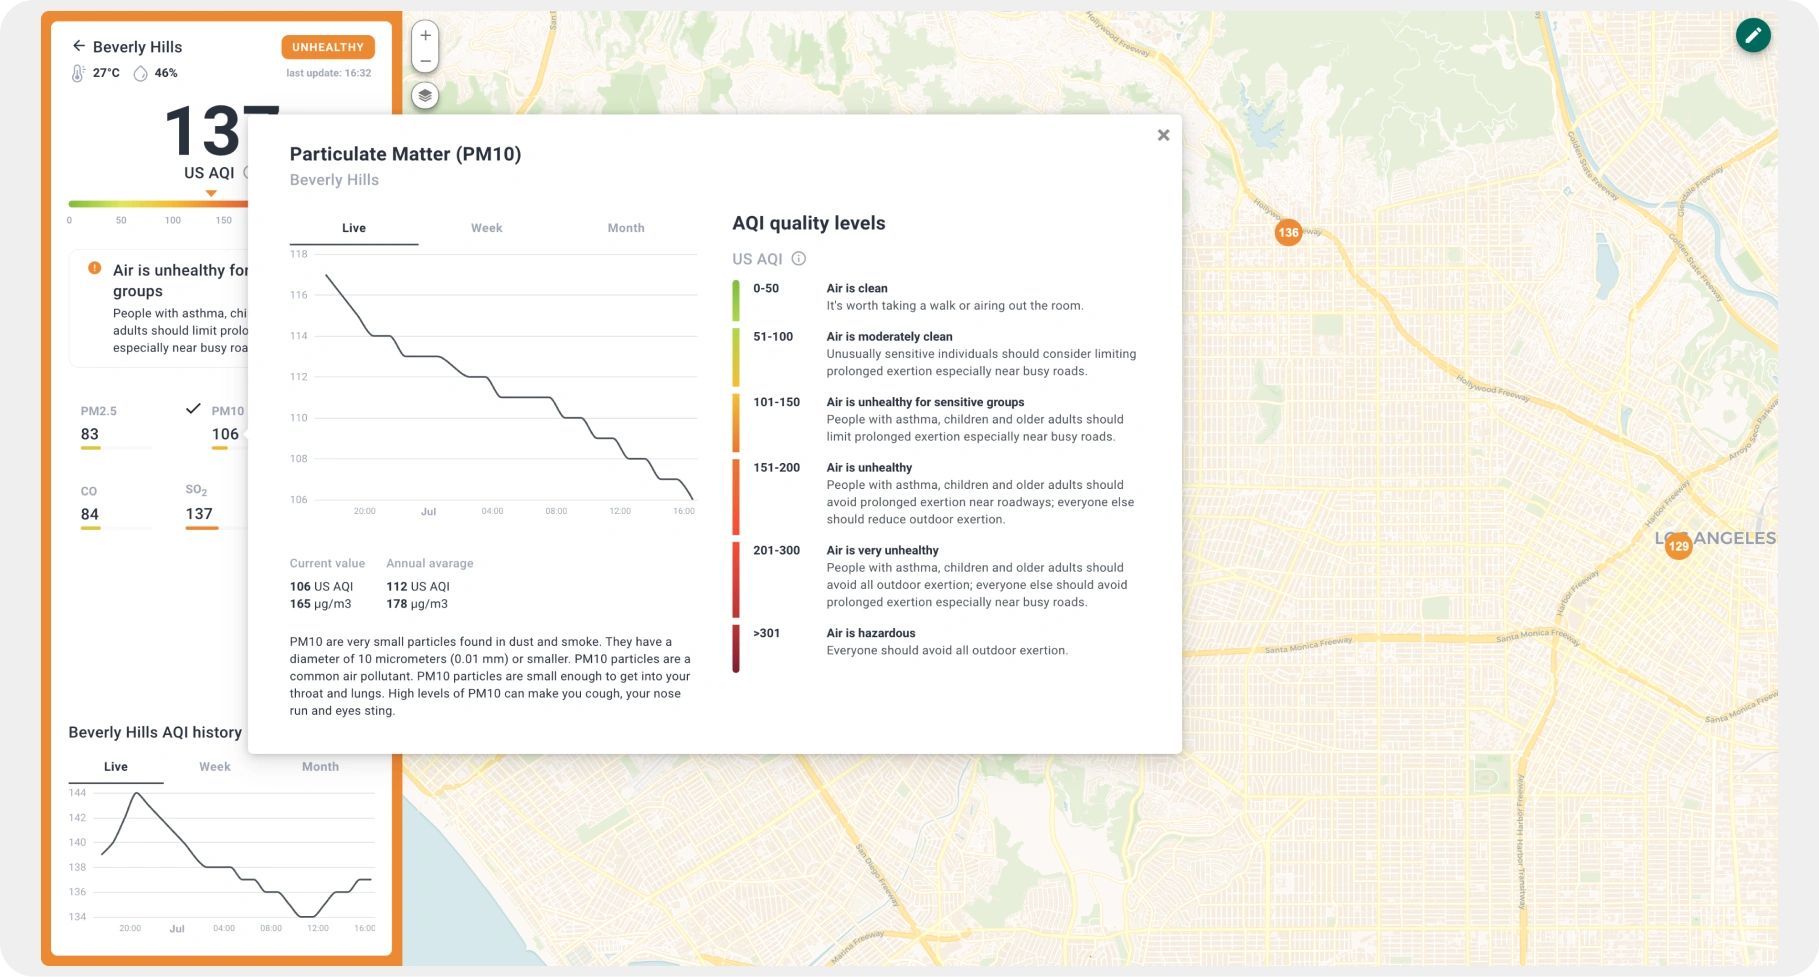Select the AQI marker 129 near Los Angeles
This screenshot has width=1819, height=977.
1677,546
